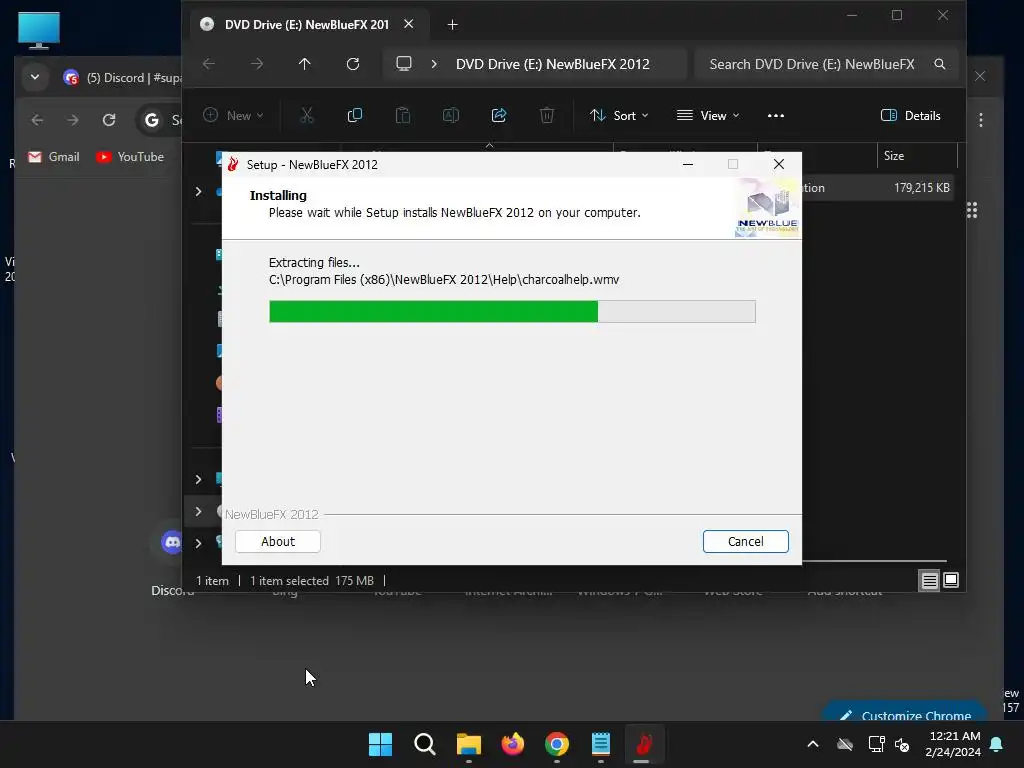Go back in Chrome window
This screenshot has height=768, width=1024.
(x=37, y=120)
